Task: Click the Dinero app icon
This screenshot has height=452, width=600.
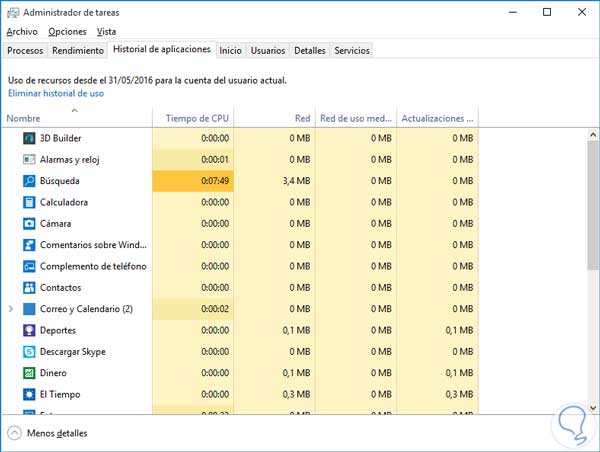Action: (29, 373)
